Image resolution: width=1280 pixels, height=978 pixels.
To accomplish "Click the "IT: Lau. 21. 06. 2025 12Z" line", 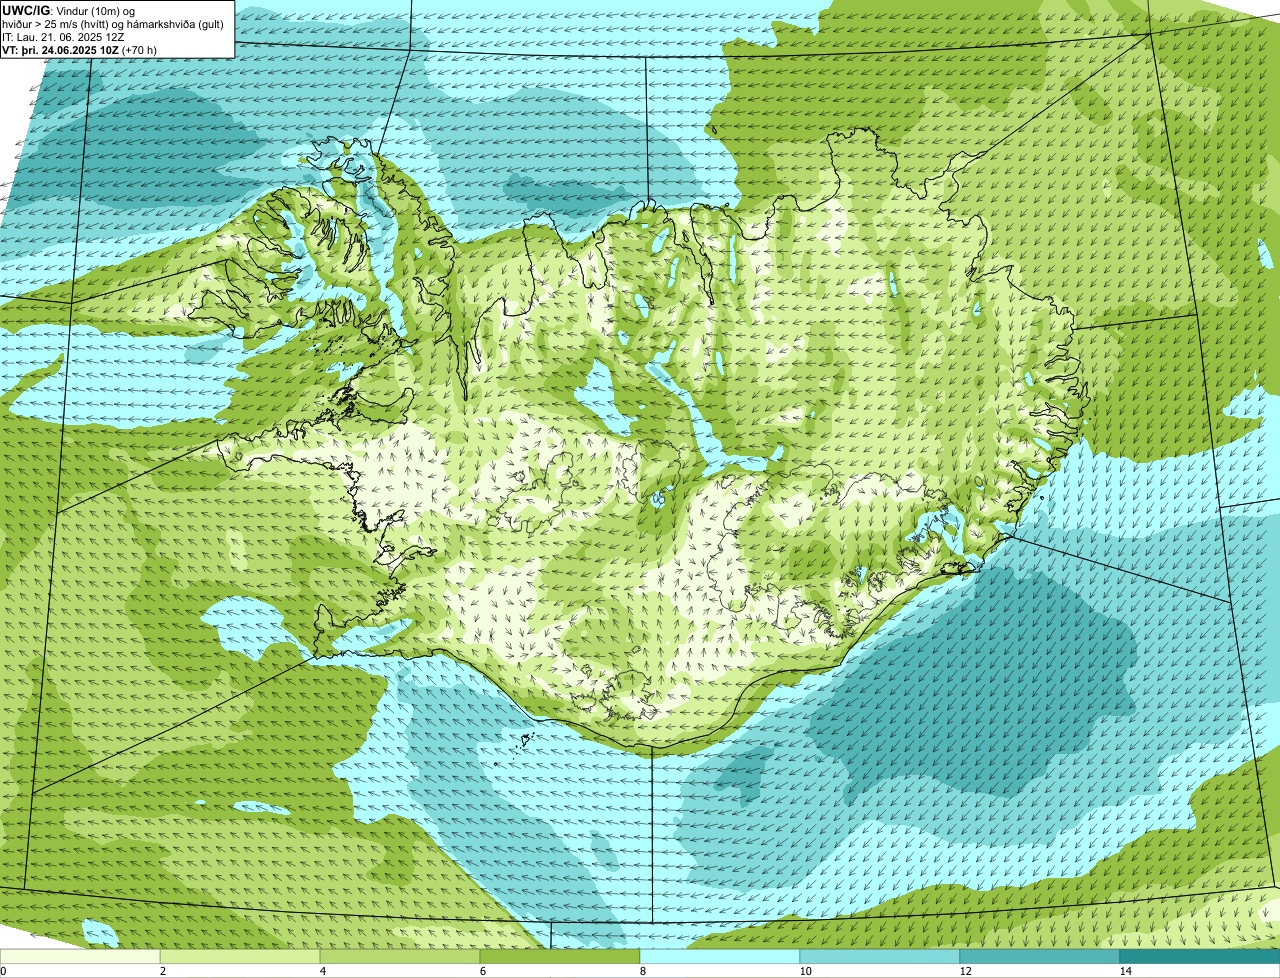I will point(63,37).
